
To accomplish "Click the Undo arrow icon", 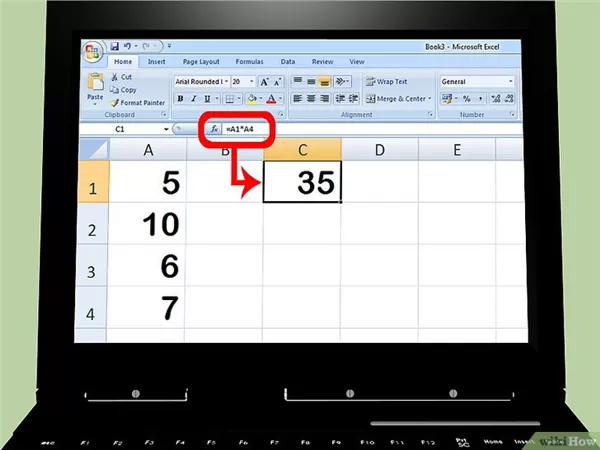I will pyautogui.click(x=127, y=46).
